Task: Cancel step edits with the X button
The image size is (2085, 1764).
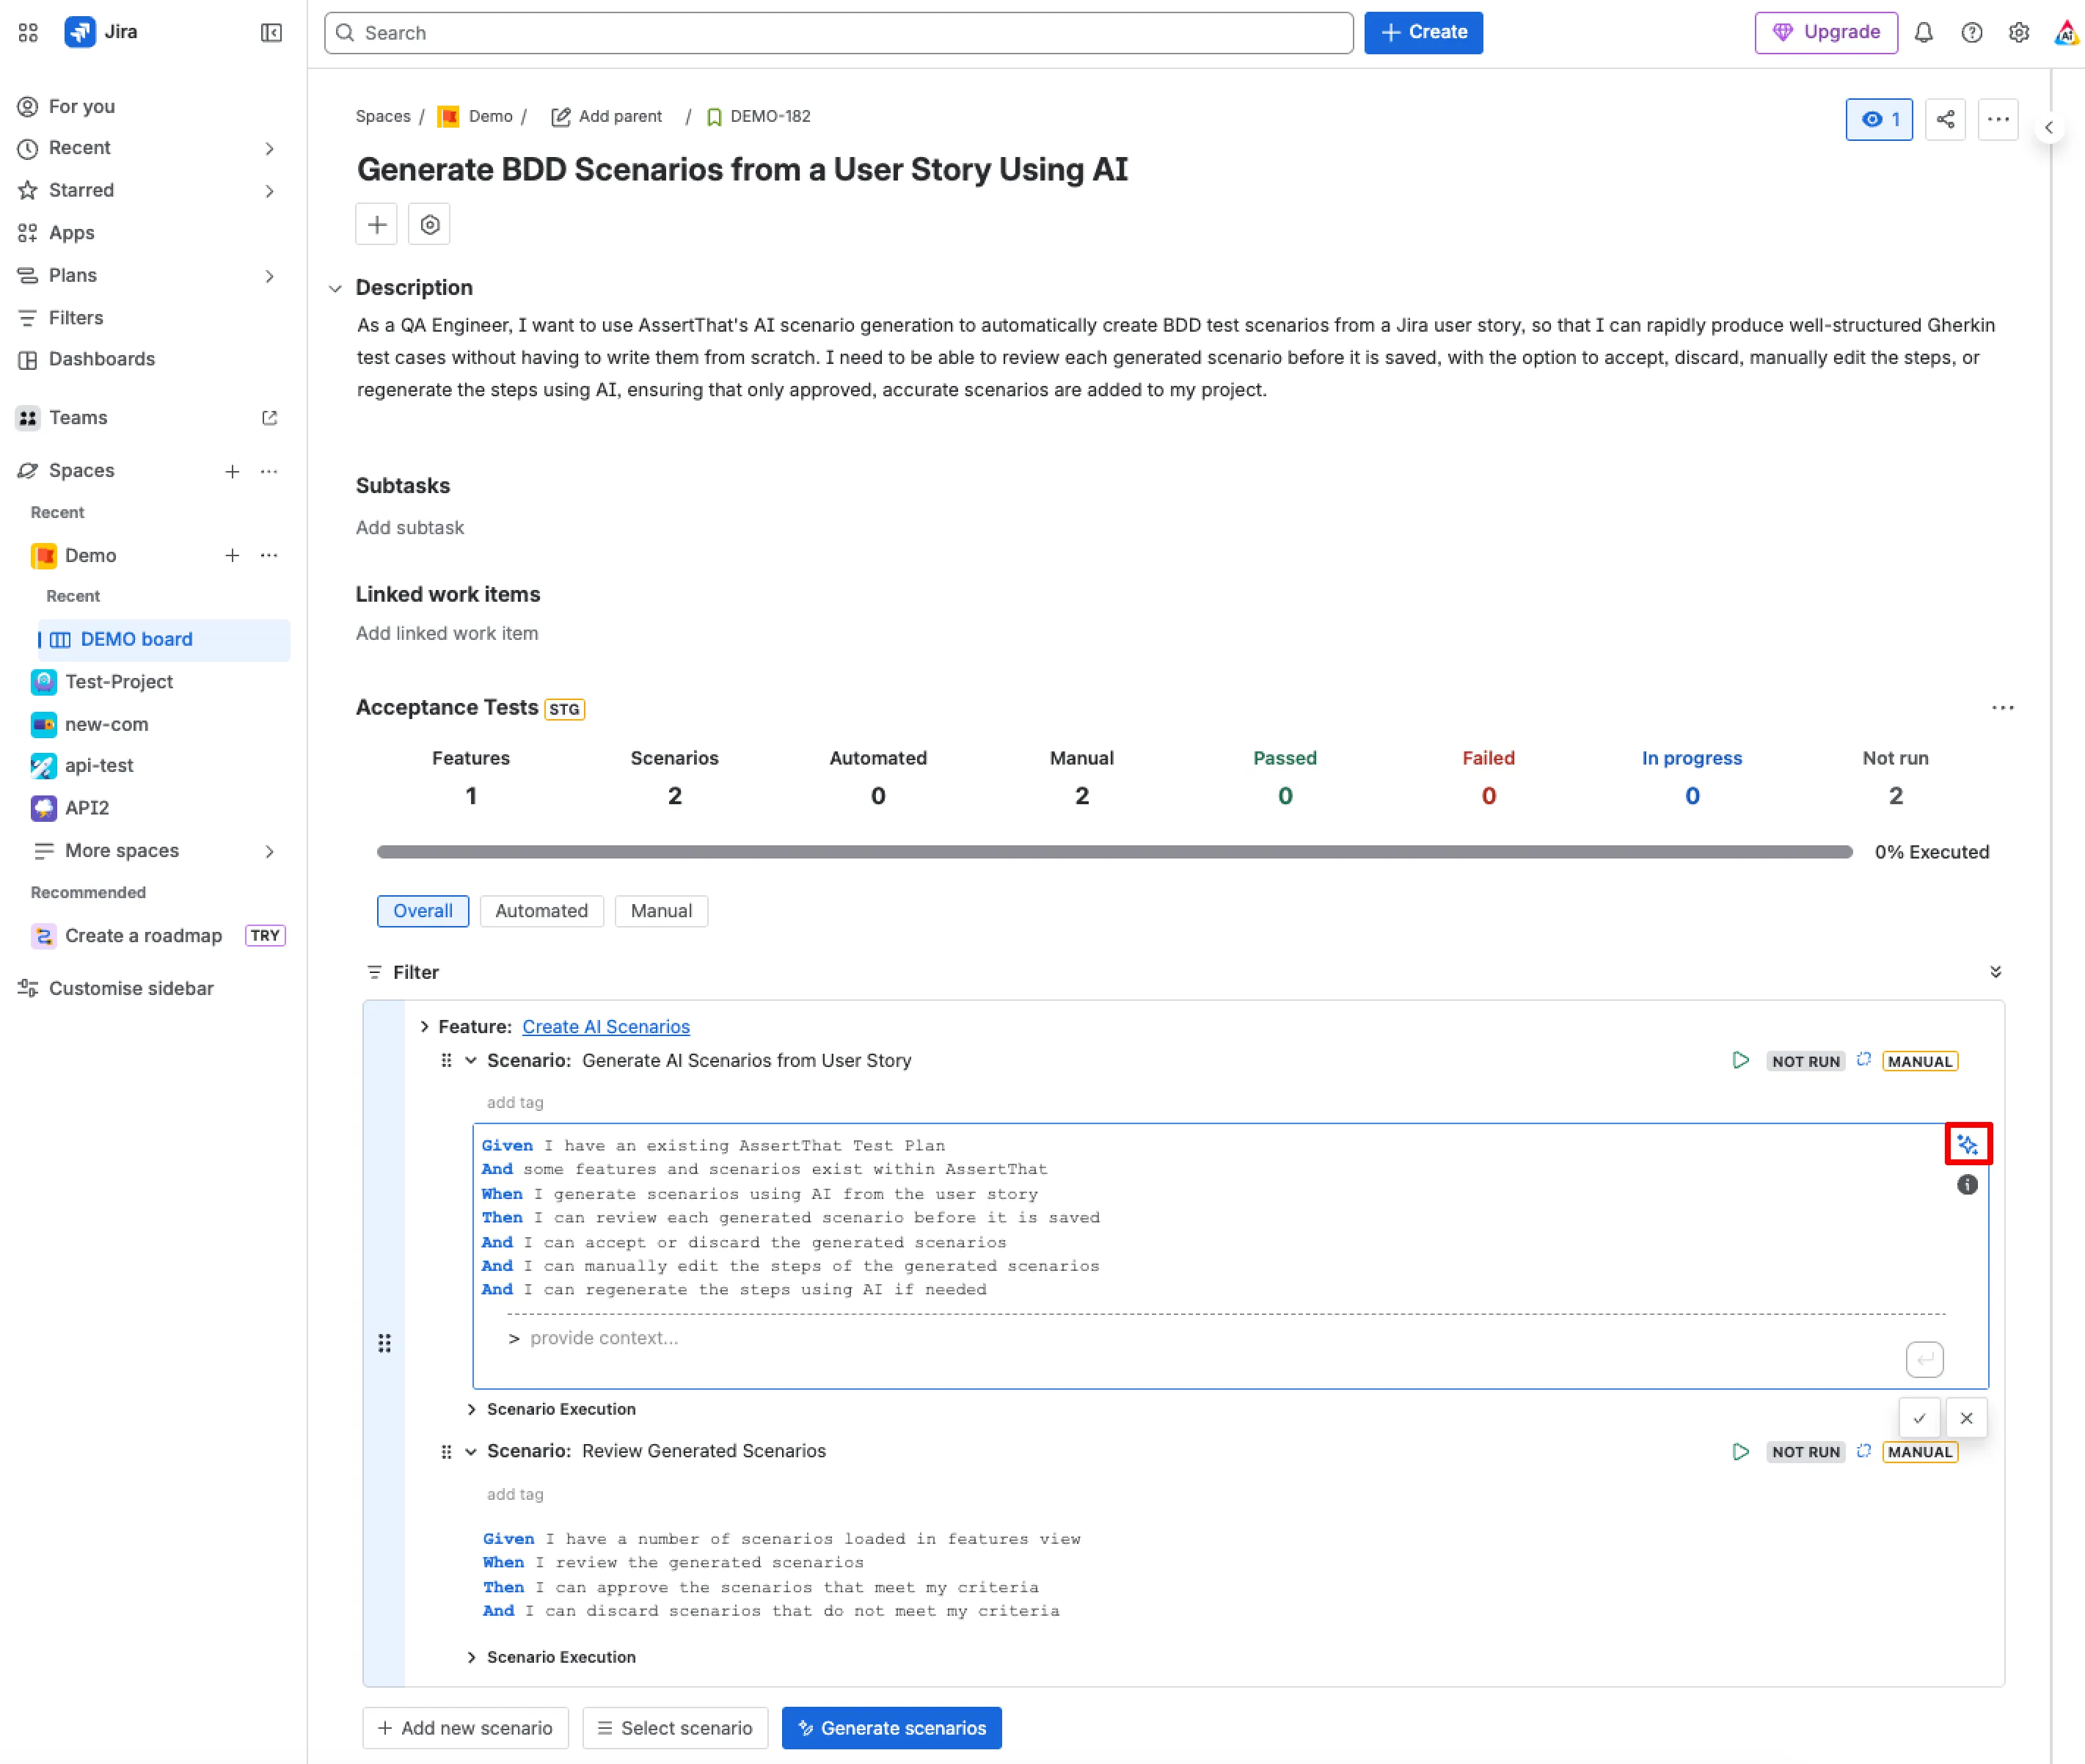Action: (1966, 1418)
